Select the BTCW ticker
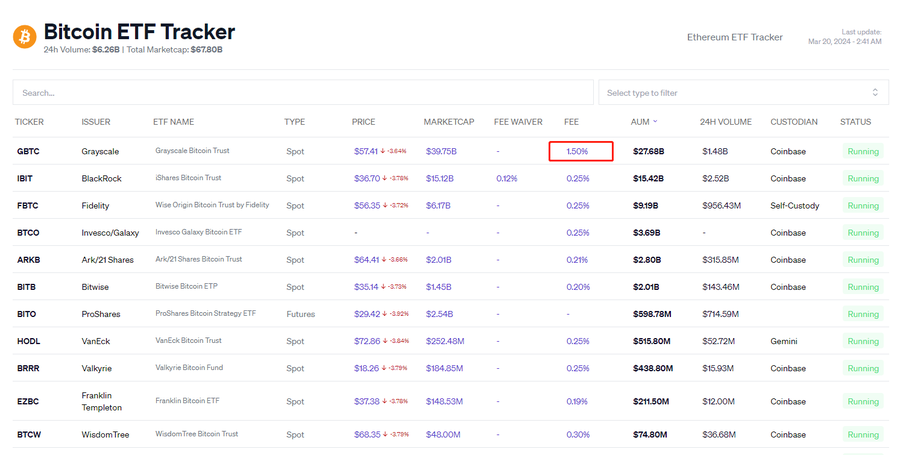 (x=29, y=434)
